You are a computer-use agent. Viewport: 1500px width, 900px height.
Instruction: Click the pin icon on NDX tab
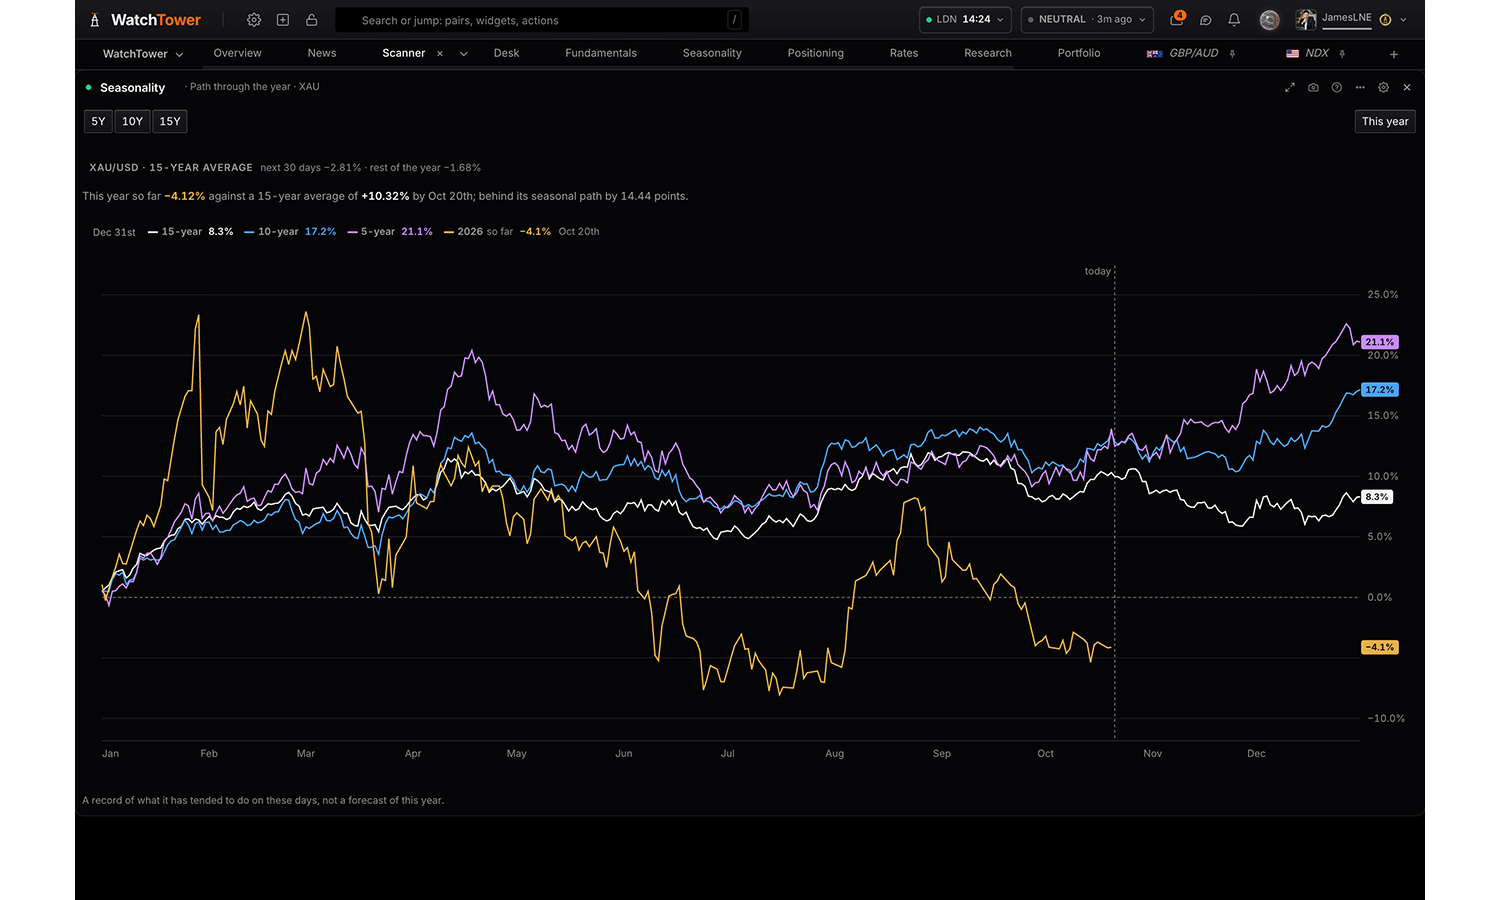(x=1342, y=54)
